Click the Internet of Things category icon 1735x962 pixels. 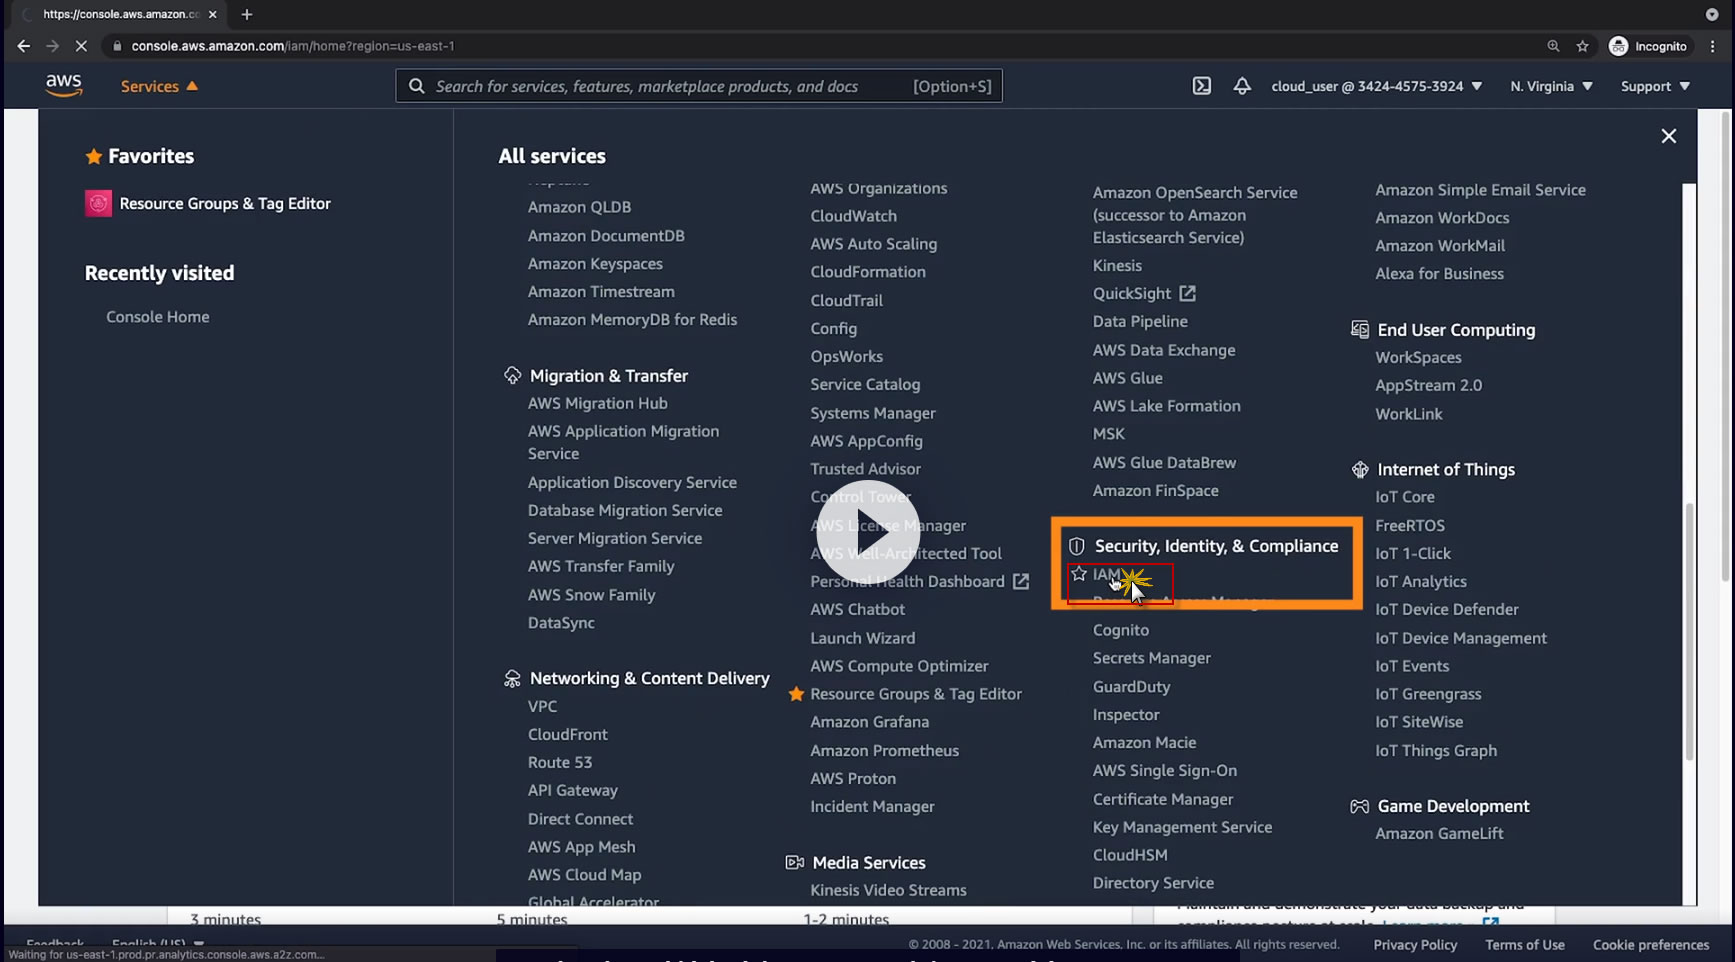click(x=1360, y=469)
